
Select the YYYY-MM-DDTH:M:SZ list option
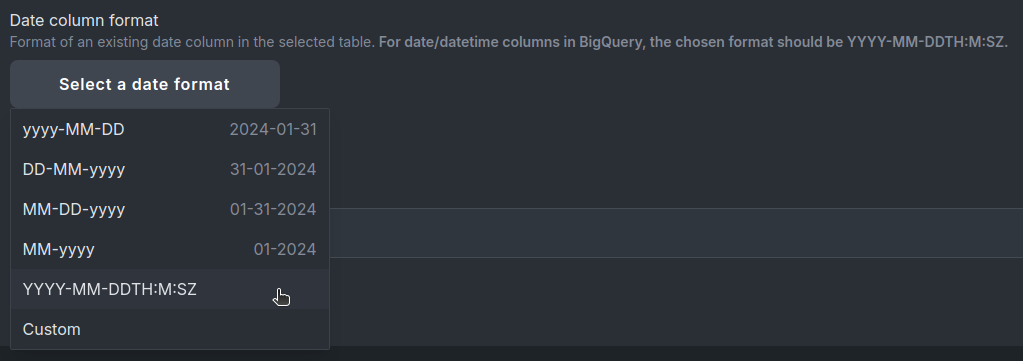click(x=170, y=289)
